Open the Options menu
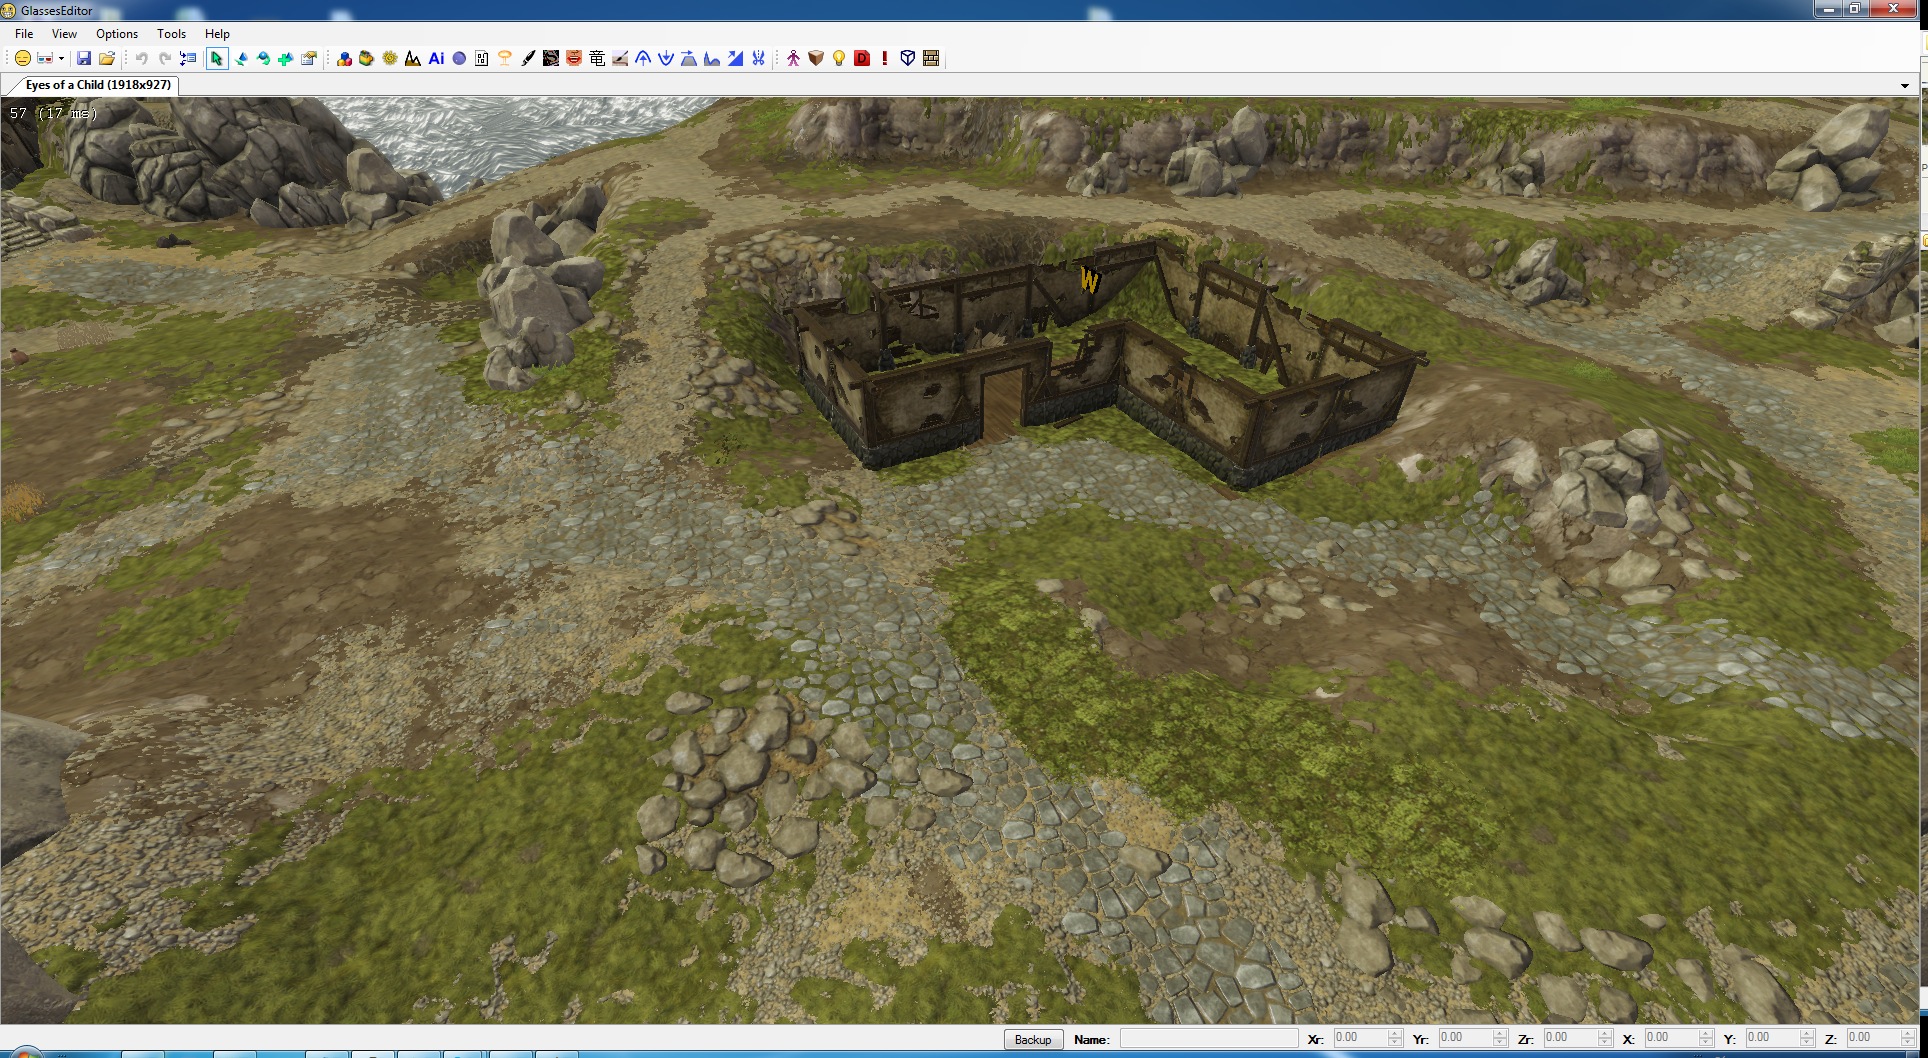The image size is (1928, 1058). tap(117, 34)
